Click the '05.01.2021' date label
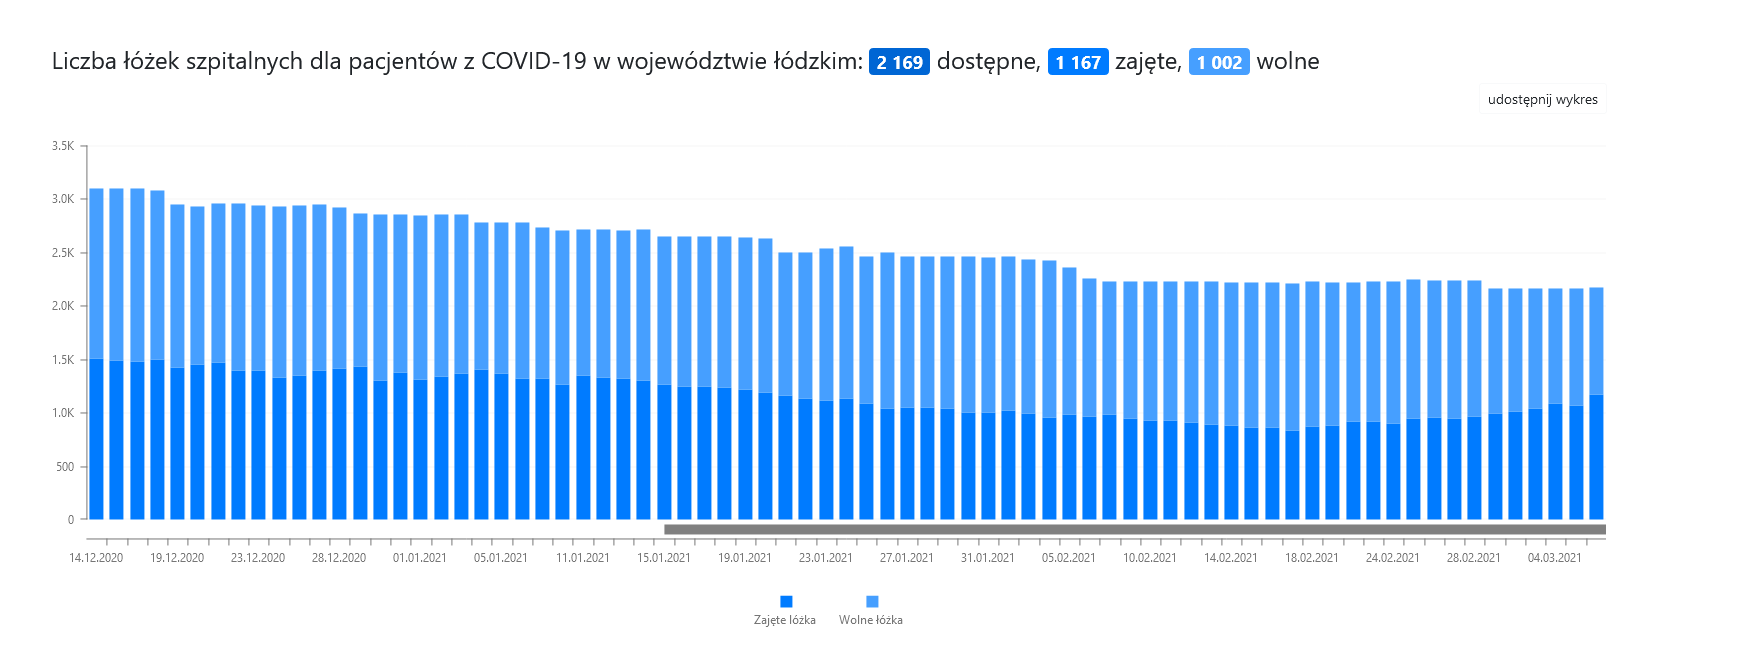Viewport: 1739px width, 653px height. pyautogui.click(x=501, y=558)
